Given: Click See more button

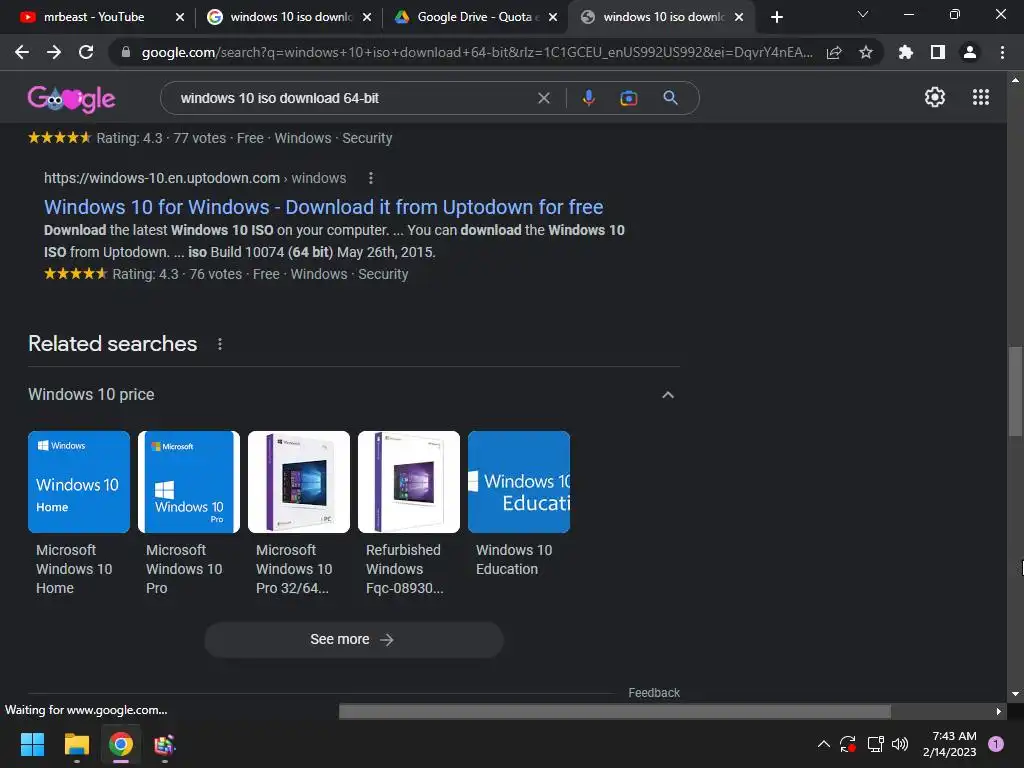Looking at the screenshot, I should (x=353, y=639).
